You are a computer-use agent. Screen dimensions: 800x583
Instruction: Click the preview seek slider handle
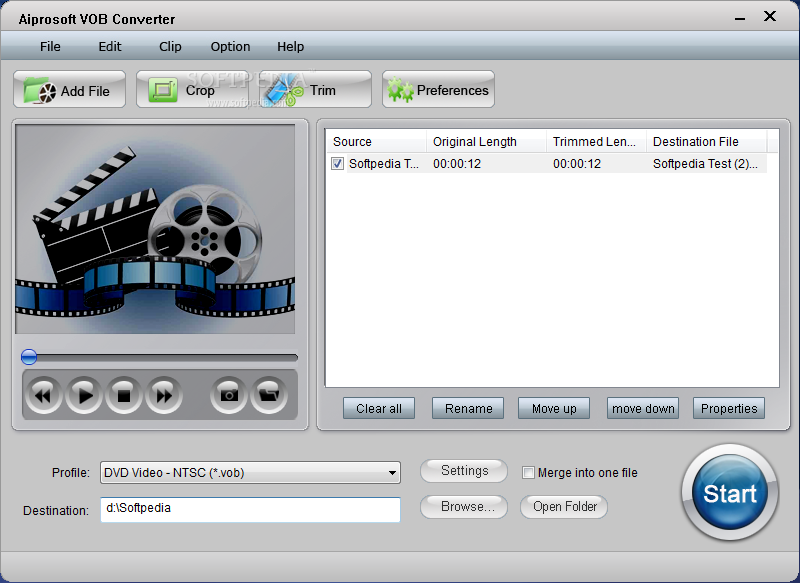point(29,357)
